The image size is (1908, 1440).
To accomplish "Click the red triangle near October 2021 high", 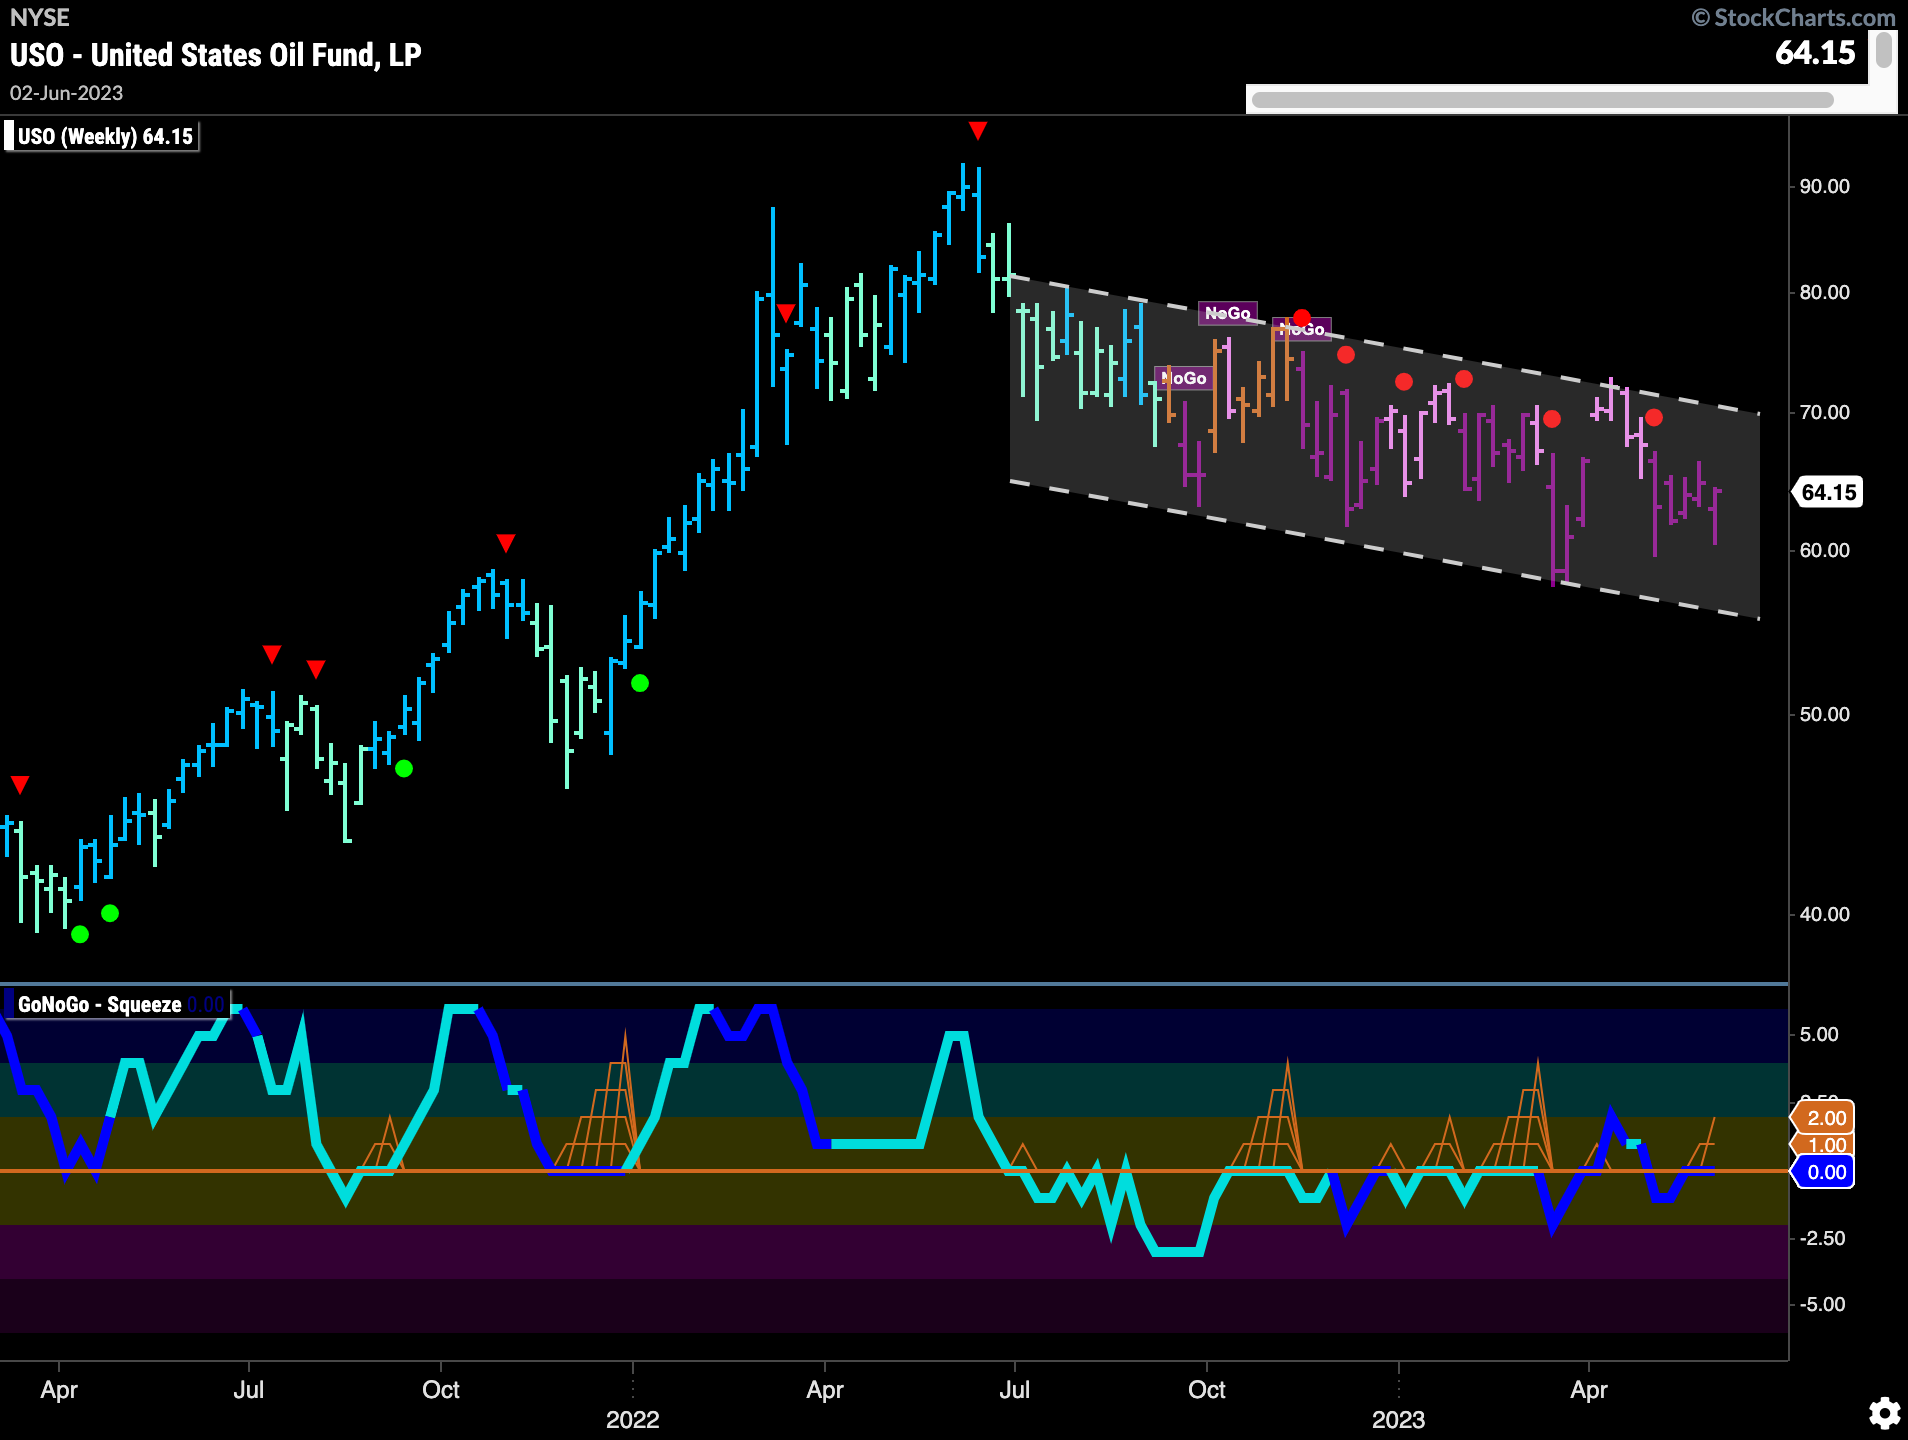I will pos(506,543).
